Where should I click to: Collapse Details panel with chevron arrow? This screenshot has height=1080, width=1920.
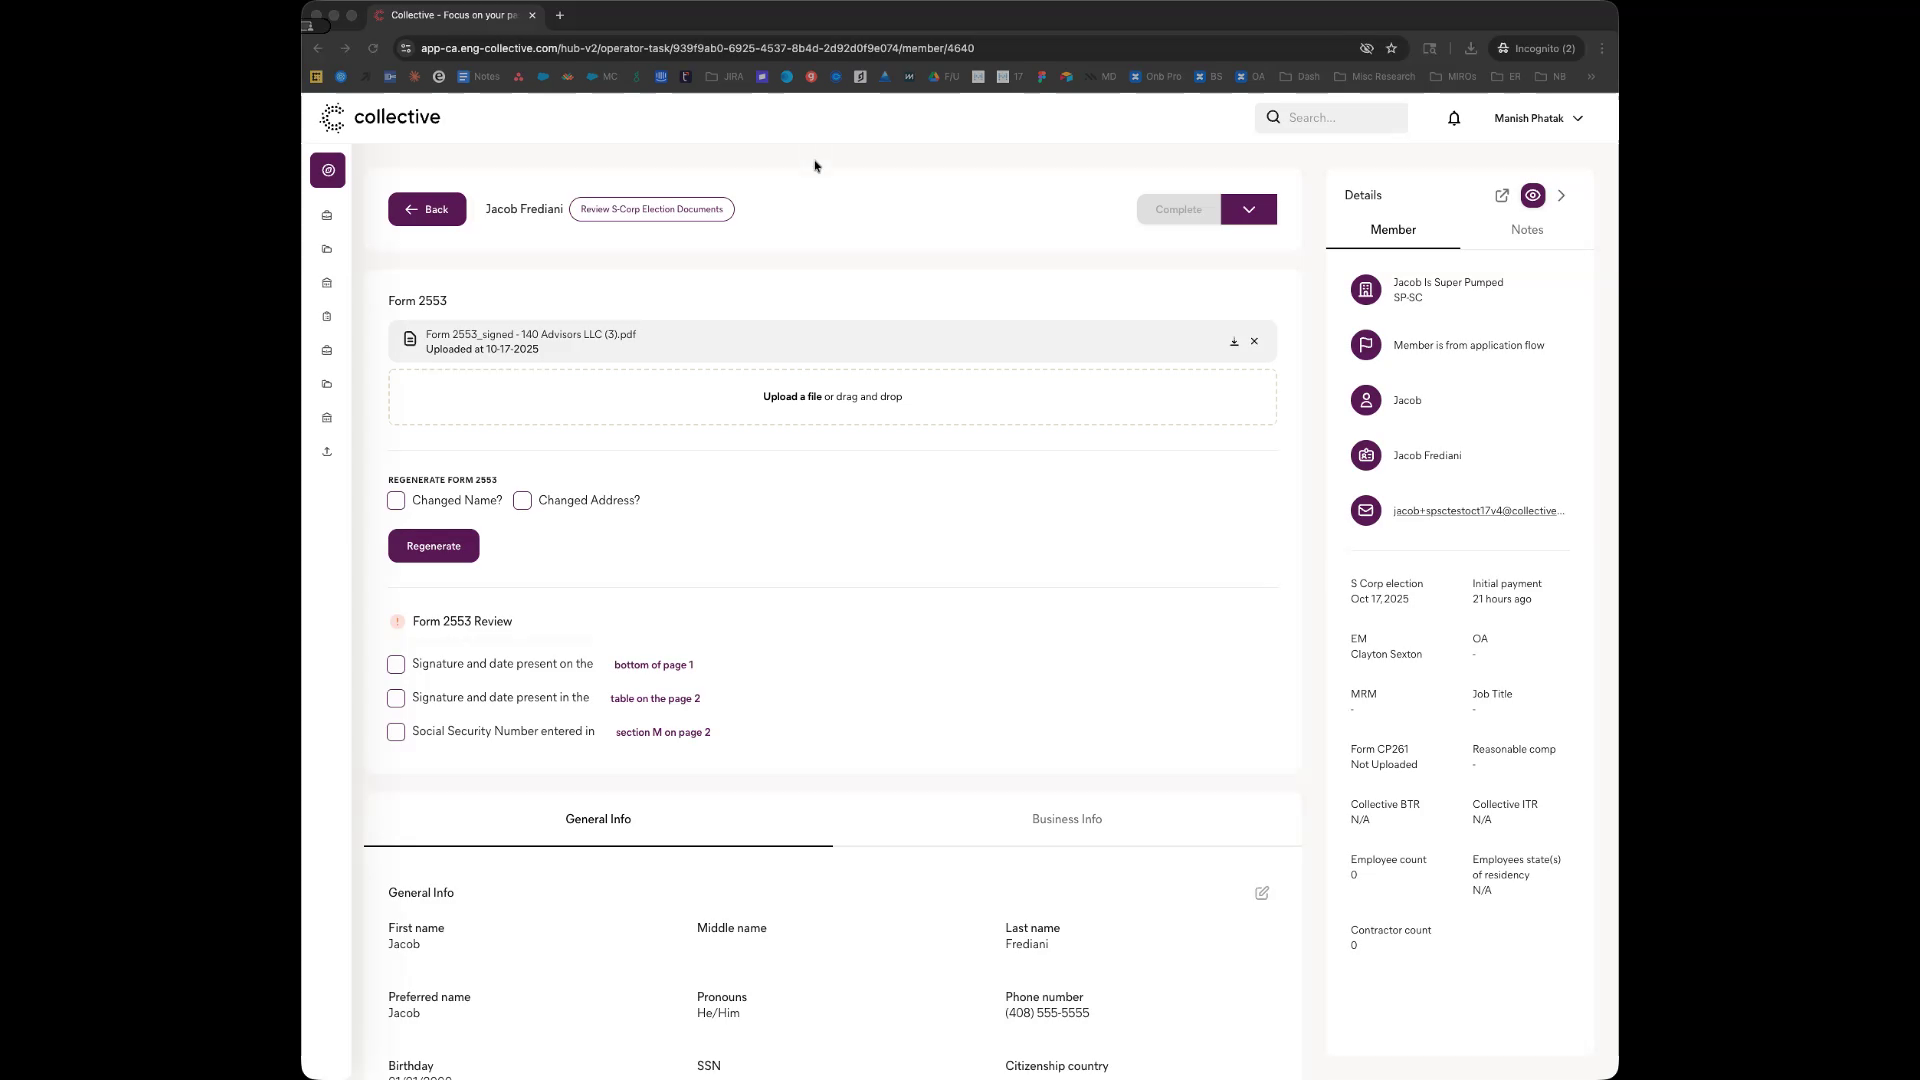click(x=1562, y=196)
